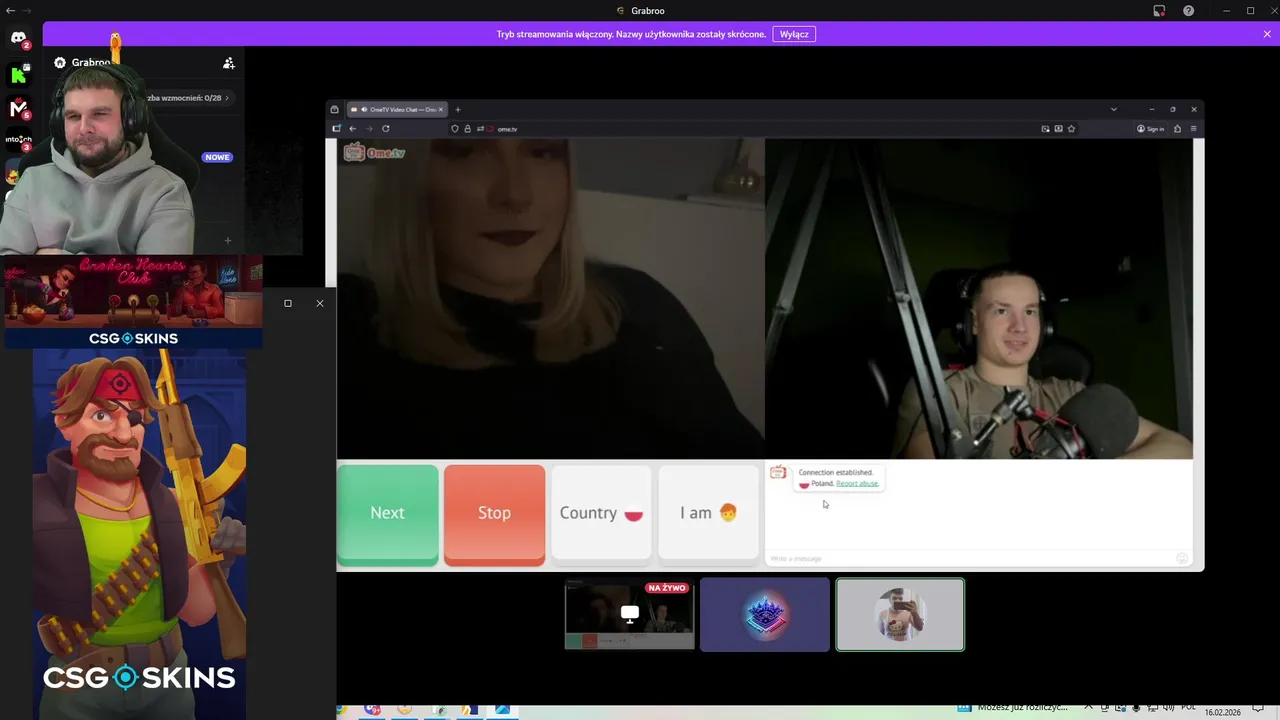Click the NOWE badge in channel list
Viewport: 1280px width, 720px height.
217,157
